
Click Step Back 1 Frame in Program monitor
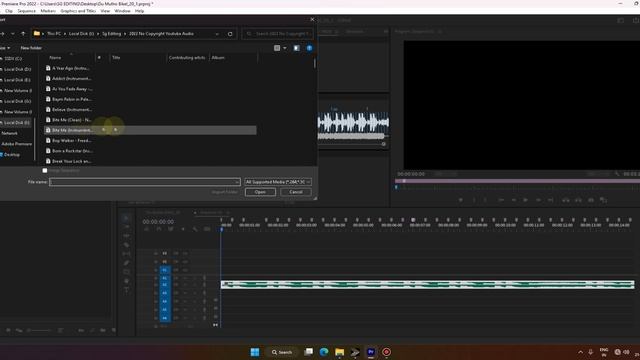[x=513, y=200]
